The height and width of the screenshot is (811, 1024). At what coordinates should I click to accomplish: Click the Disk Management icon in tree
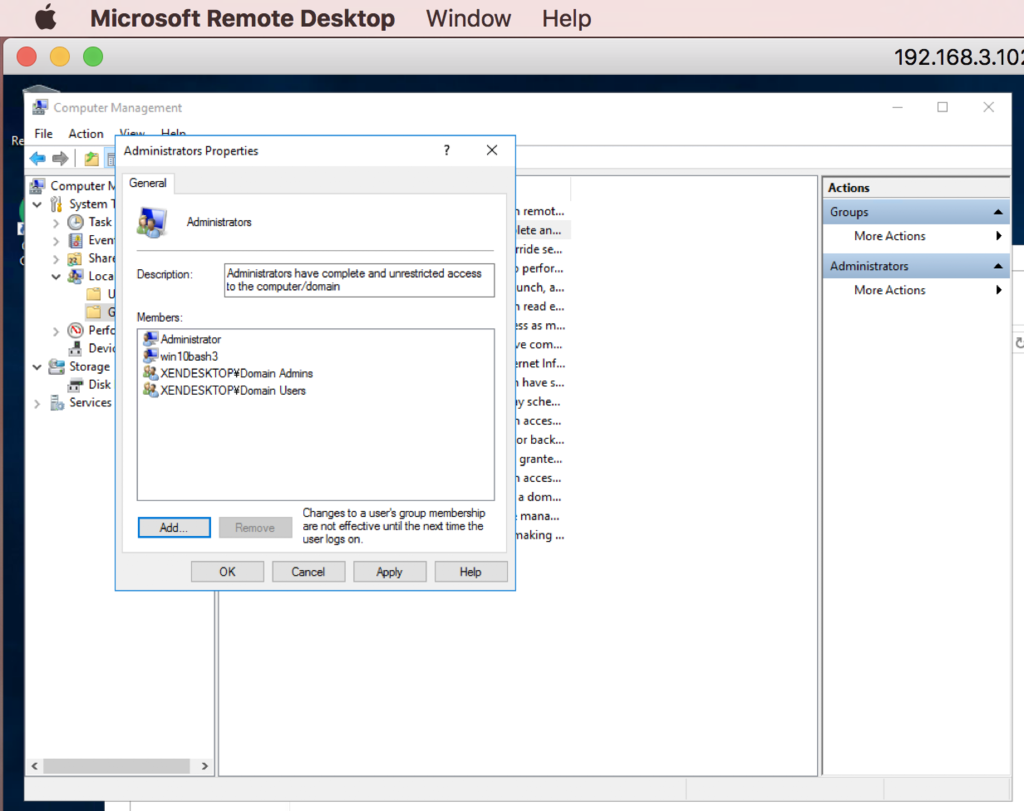76,385
